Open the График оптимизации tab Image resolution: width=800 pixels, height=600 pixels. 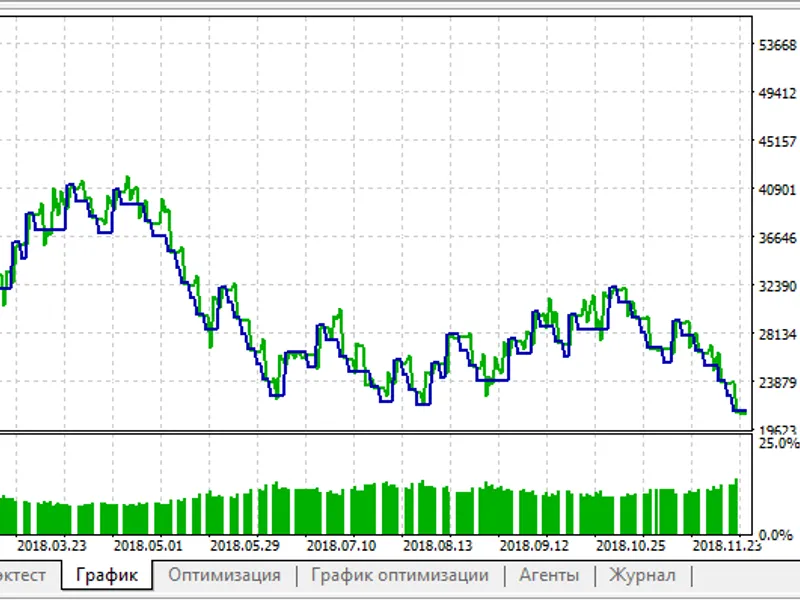coord(400,576)
